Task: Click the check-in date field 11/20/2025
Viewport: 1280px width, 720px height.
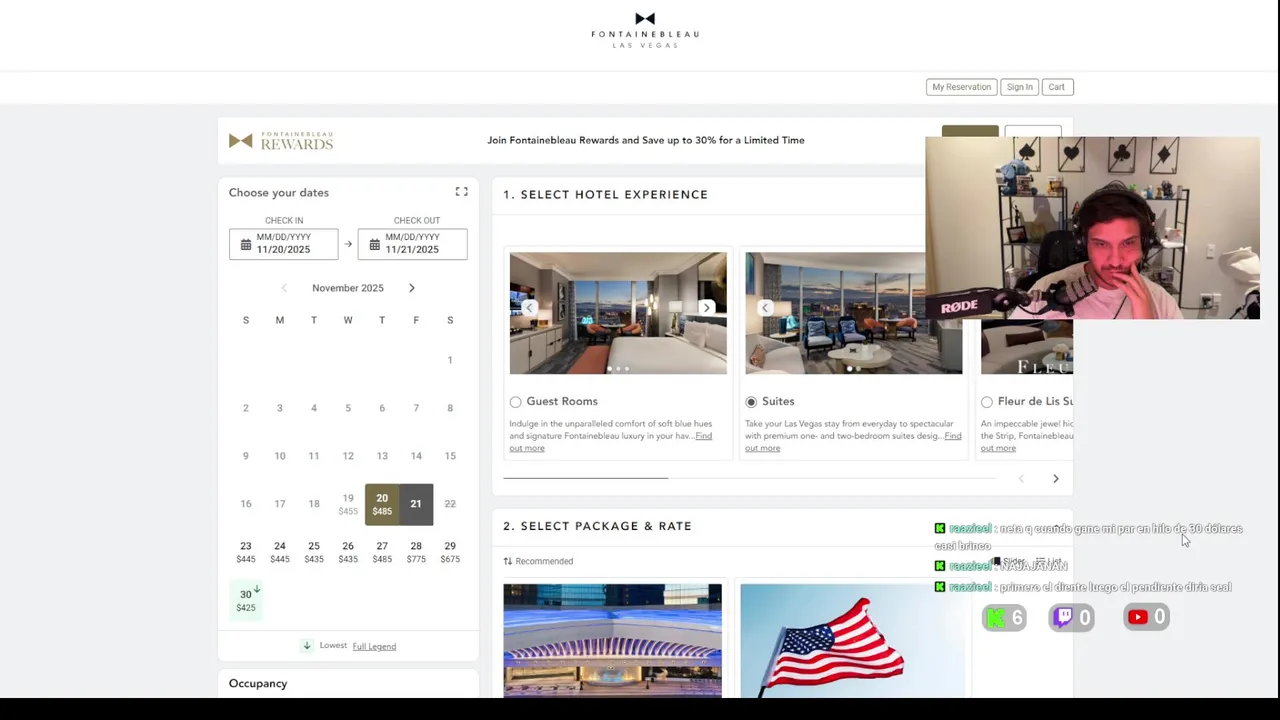Action: tap(284, 244)
